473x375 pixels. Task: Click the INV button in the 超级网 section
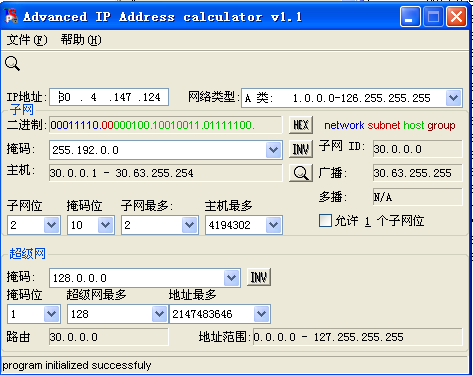259,277
